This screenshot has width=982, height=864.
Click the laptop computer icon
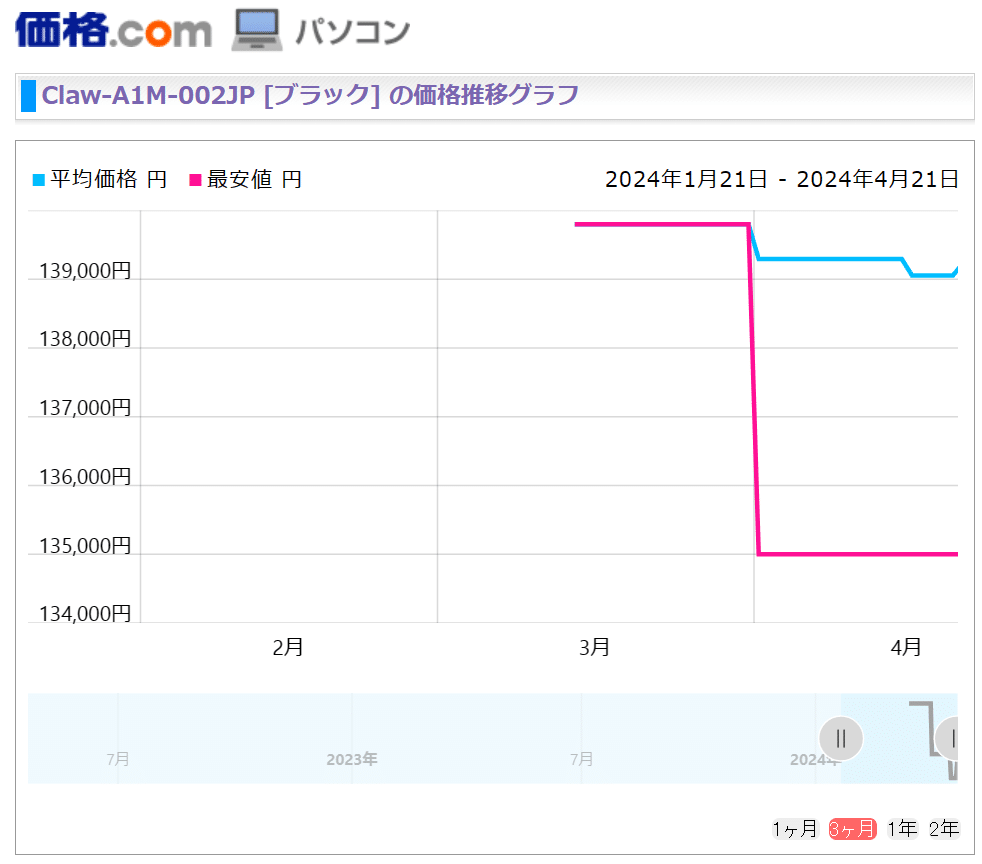(257, 30)
